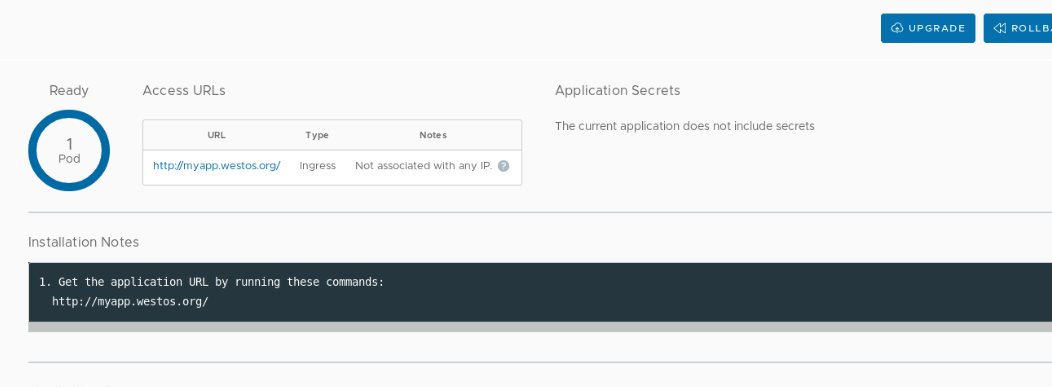Click the horizontal scrollbar below installation notes

point(540,327)
